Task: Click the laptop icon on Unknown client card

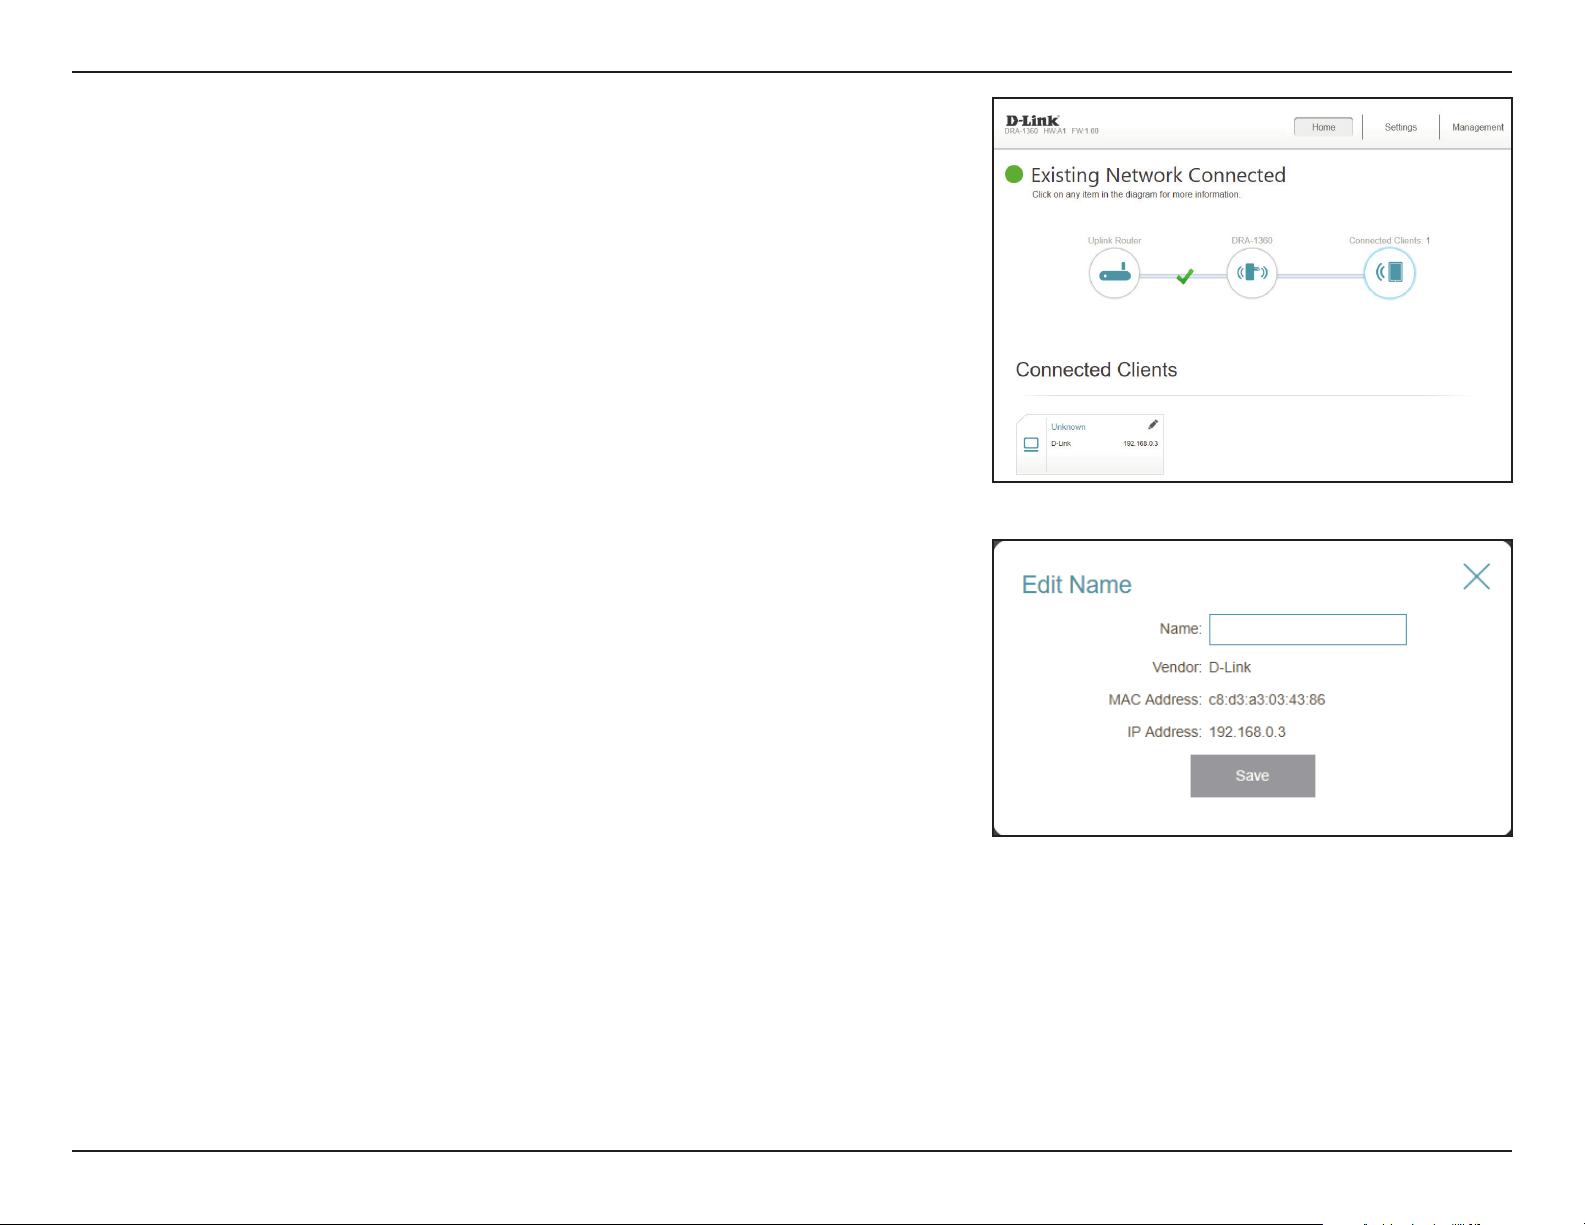Action: (x=1031, y=444)
